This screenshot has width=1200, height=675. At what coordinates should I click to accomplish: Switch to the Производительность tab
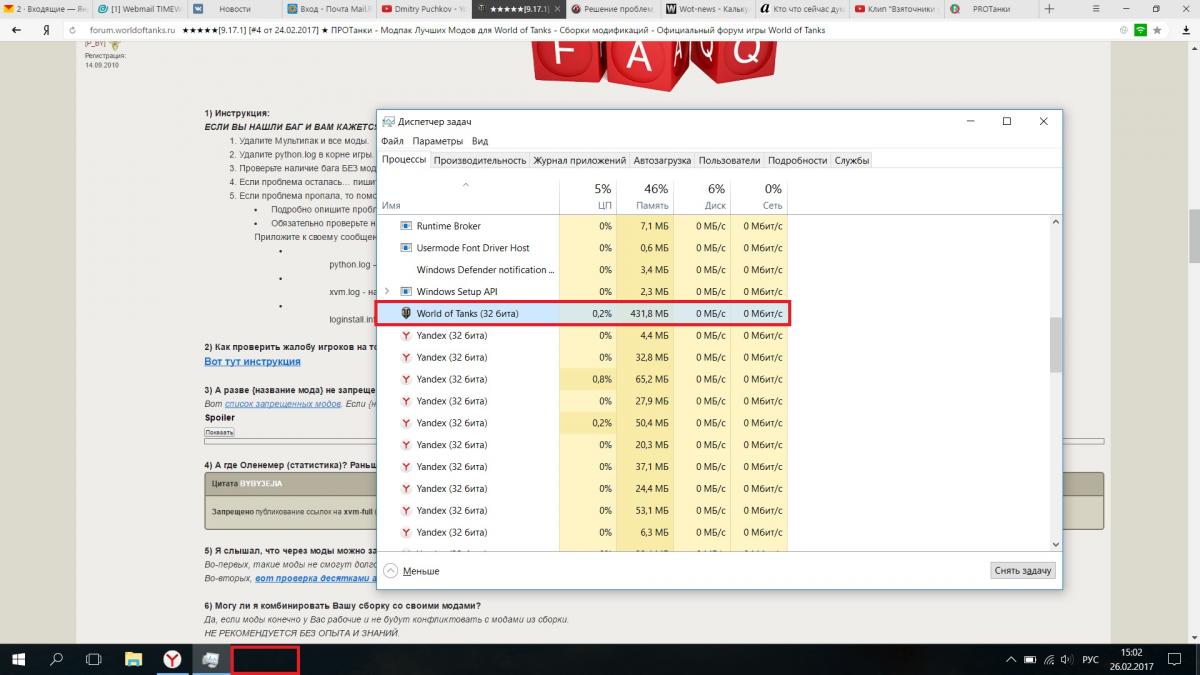(x=480, y=160)
